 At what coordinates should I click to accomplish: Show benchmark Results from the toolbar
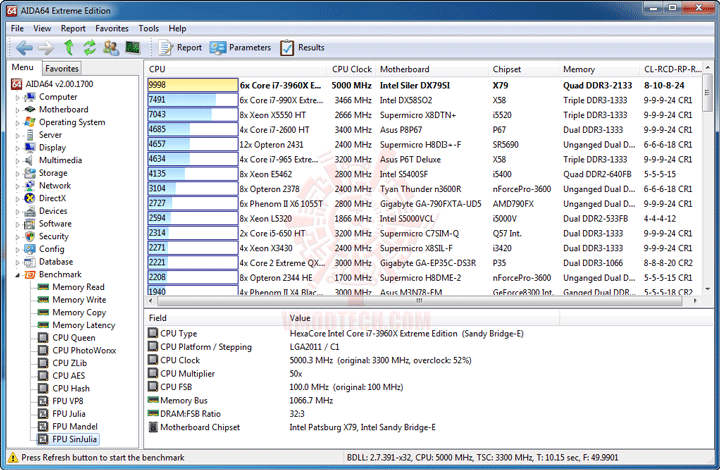pyautogui.click(x=302, y=47)
